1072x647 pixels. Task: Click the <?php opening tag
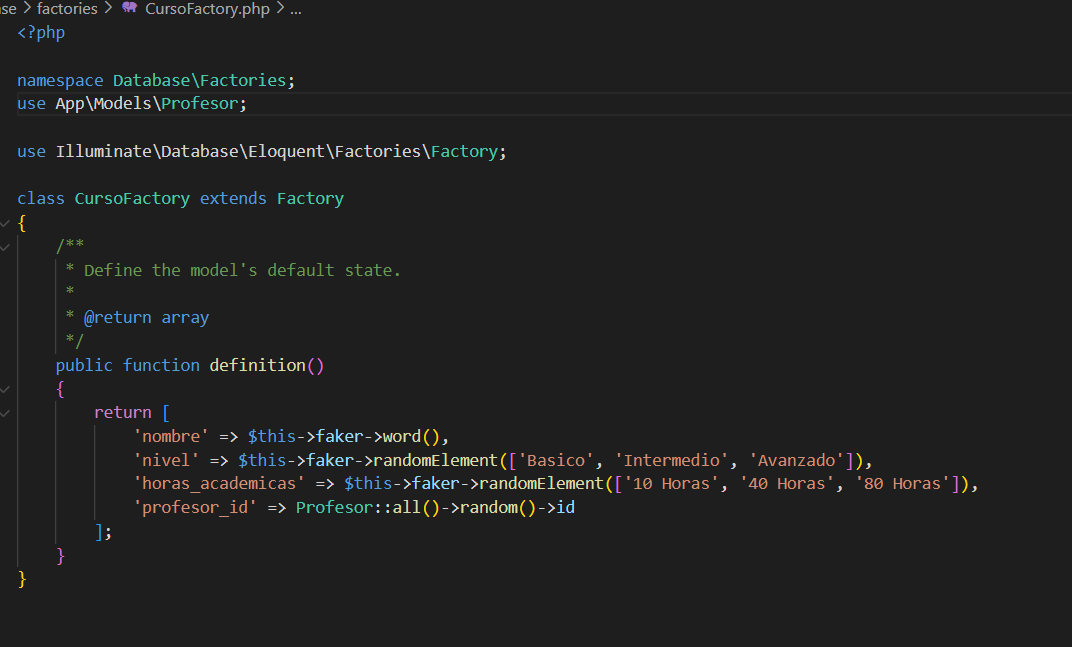coord(41,33)
